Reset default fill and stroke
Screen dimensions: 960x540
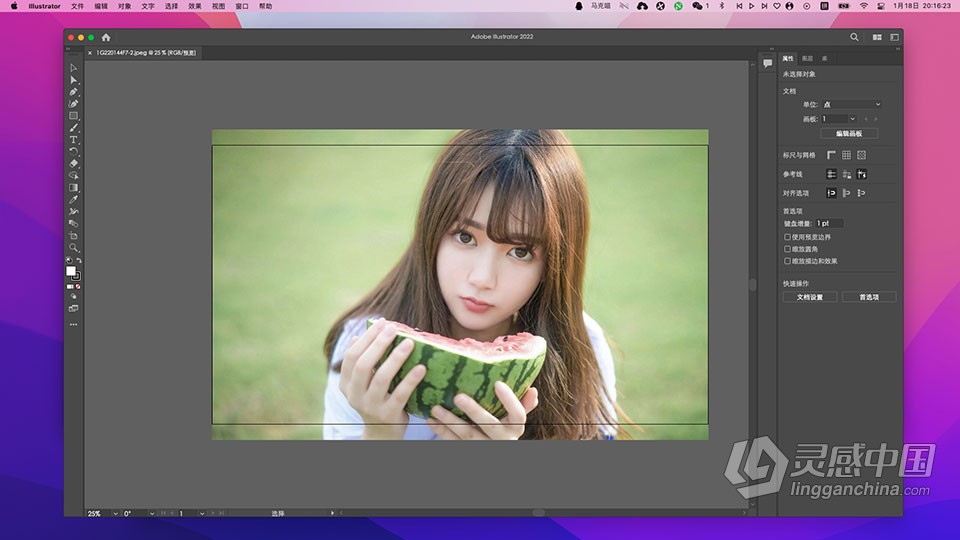point(69,261)
